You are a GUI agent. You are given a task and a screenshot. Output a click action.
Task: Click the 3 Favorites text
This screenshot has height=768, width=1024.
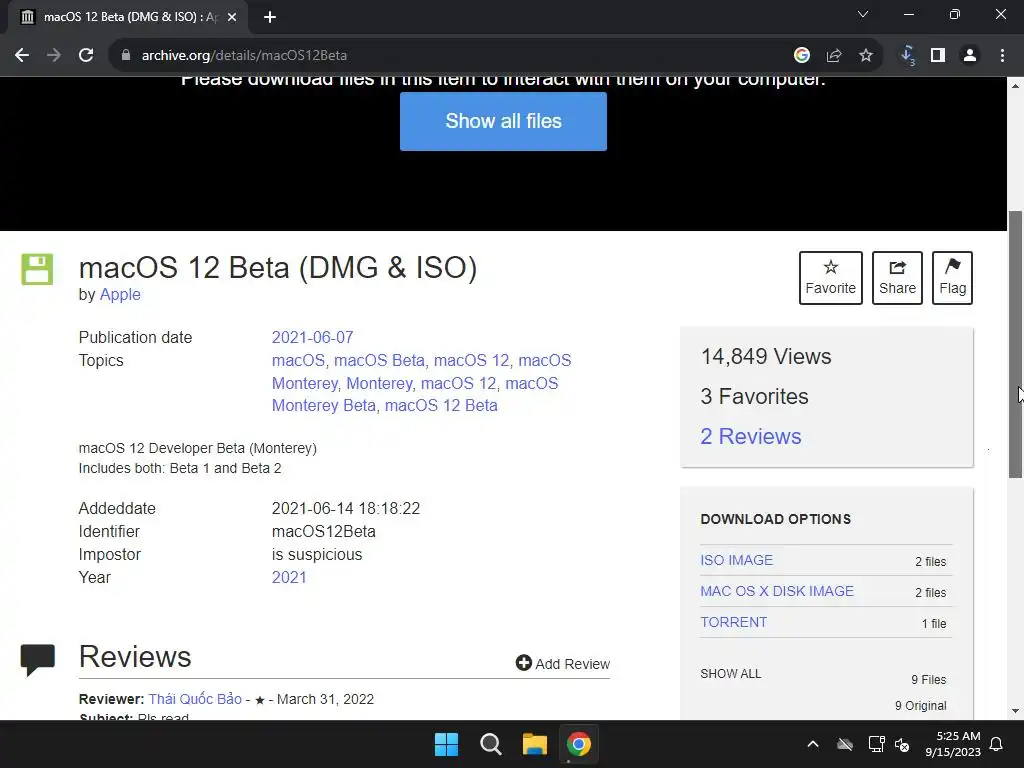click(754, 396)
